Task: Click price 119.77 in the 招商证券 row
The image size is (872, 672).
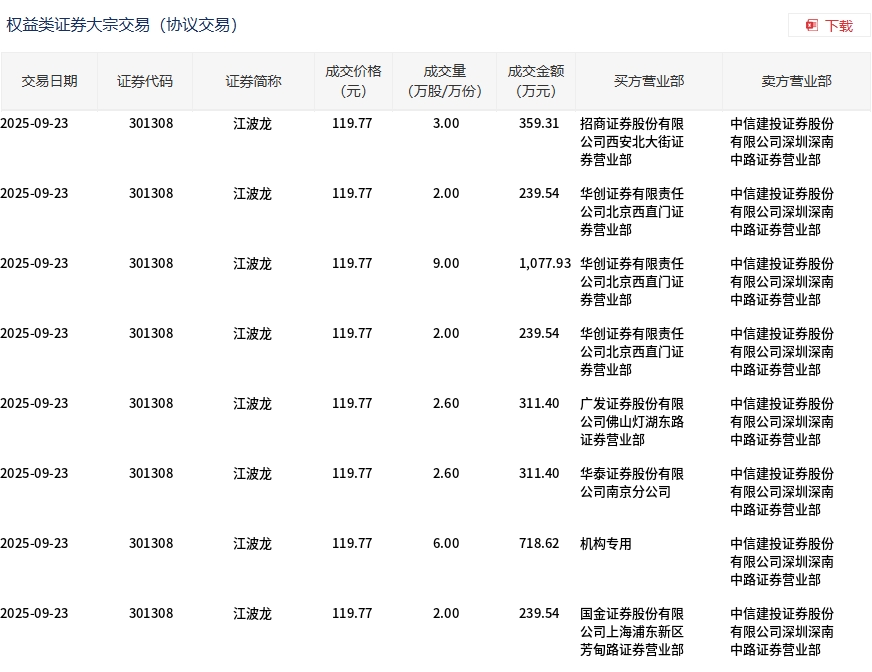Action: point(352,123)
